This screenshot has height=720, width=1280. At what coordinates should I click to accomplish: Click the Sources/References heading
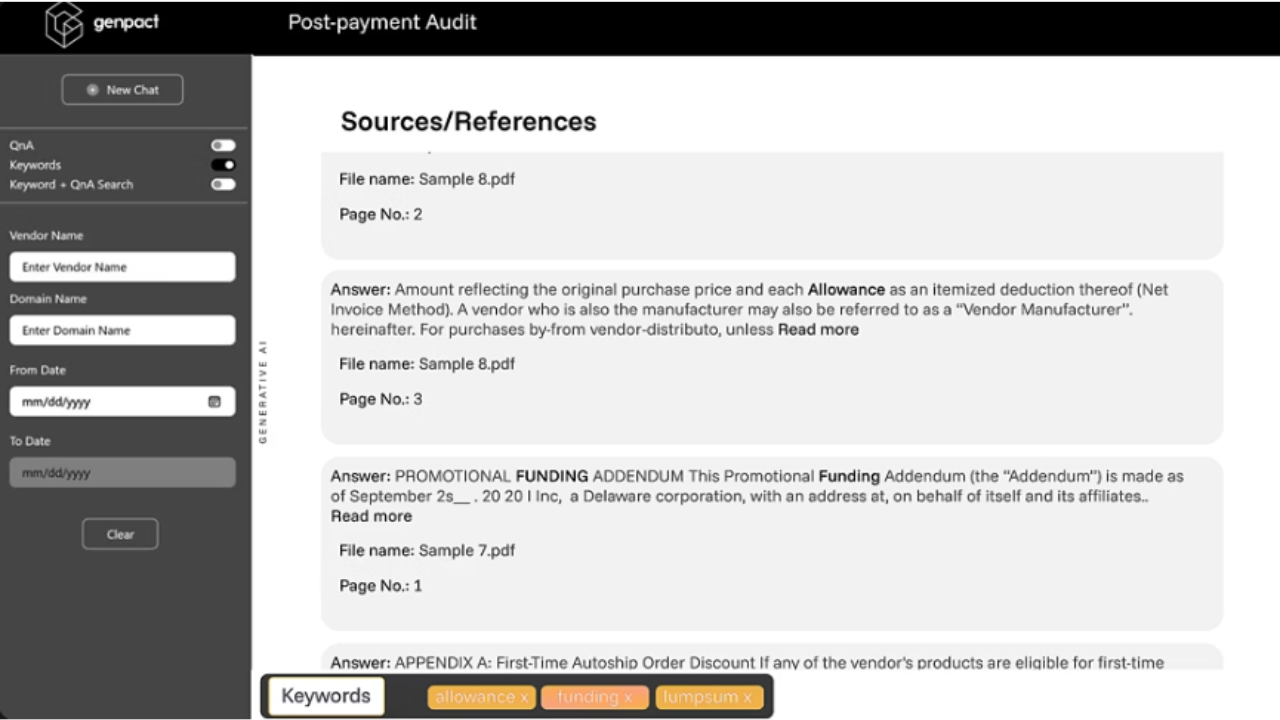click(468, 121)
